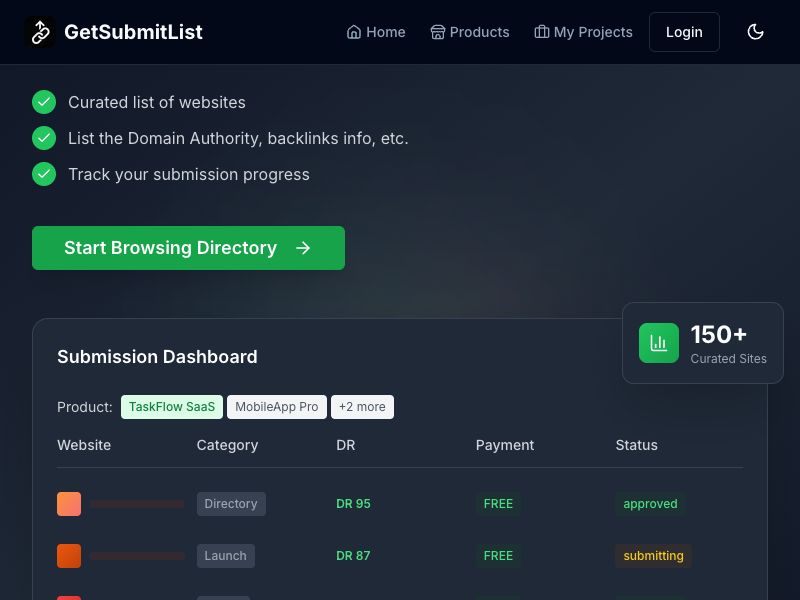This screenshot has width=800, height=600.
Task: Click the checkmark icon beside Curated list of websites
Action: point(44,102)
